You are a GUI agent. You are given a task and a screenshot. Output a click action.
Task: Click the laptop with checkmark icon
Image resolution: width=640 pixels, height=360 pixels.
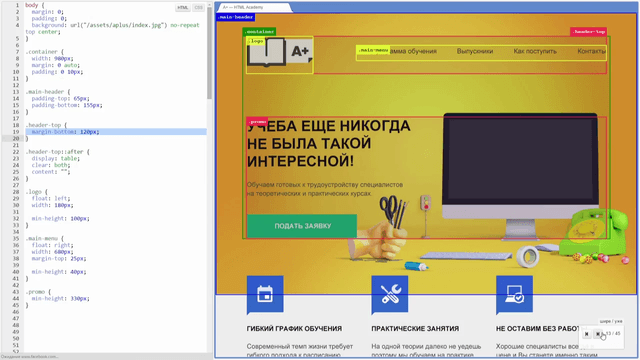click(514, 295)
